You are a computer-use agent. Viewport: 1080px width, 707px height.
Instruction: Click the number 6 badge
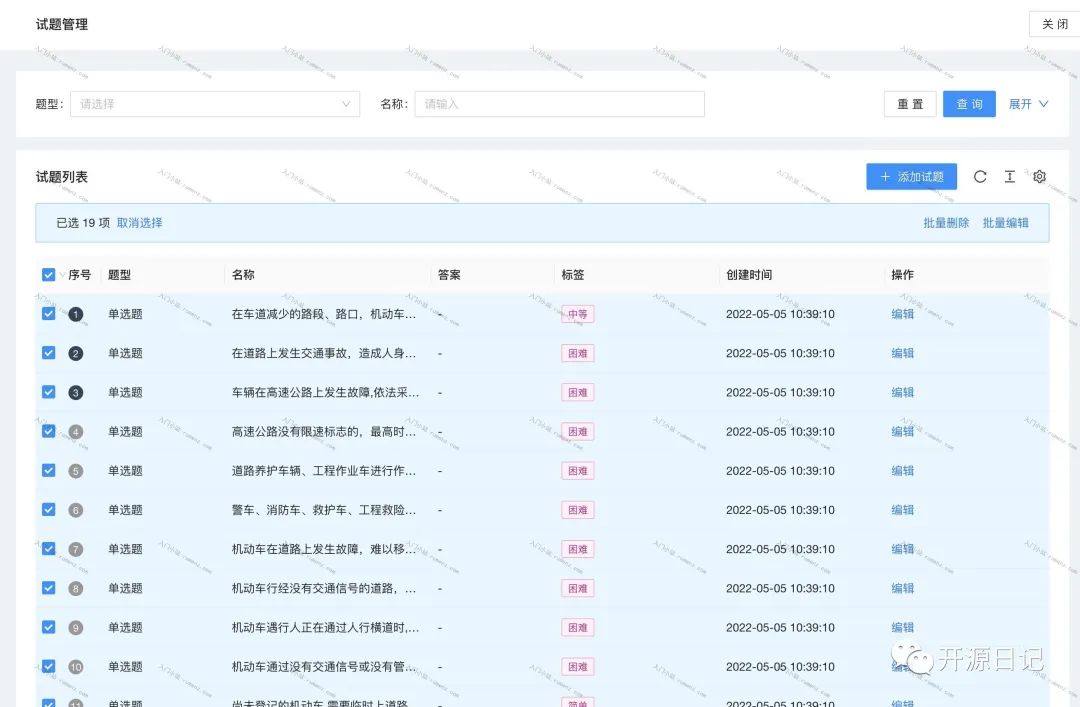[x=76, y=511]
